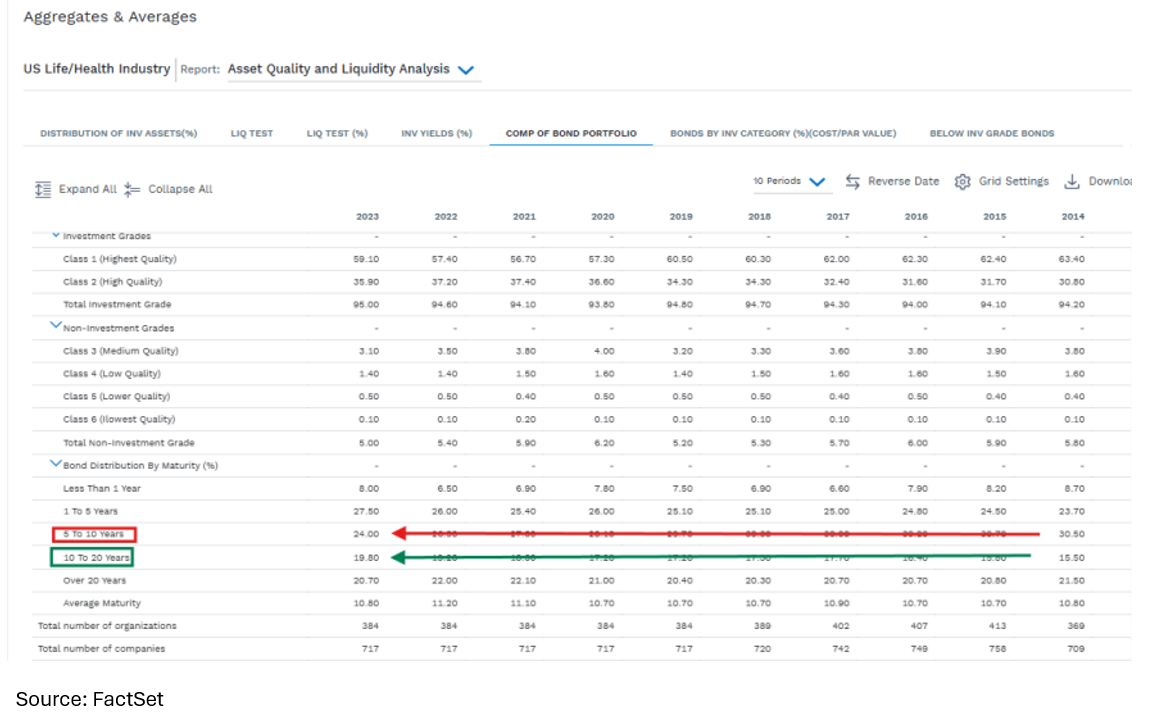The height and width of the screenshot is (717, 1149).
Task: Open Grid Settings via the gear icon
Action: pyautogui.click(x=962, y=181)
